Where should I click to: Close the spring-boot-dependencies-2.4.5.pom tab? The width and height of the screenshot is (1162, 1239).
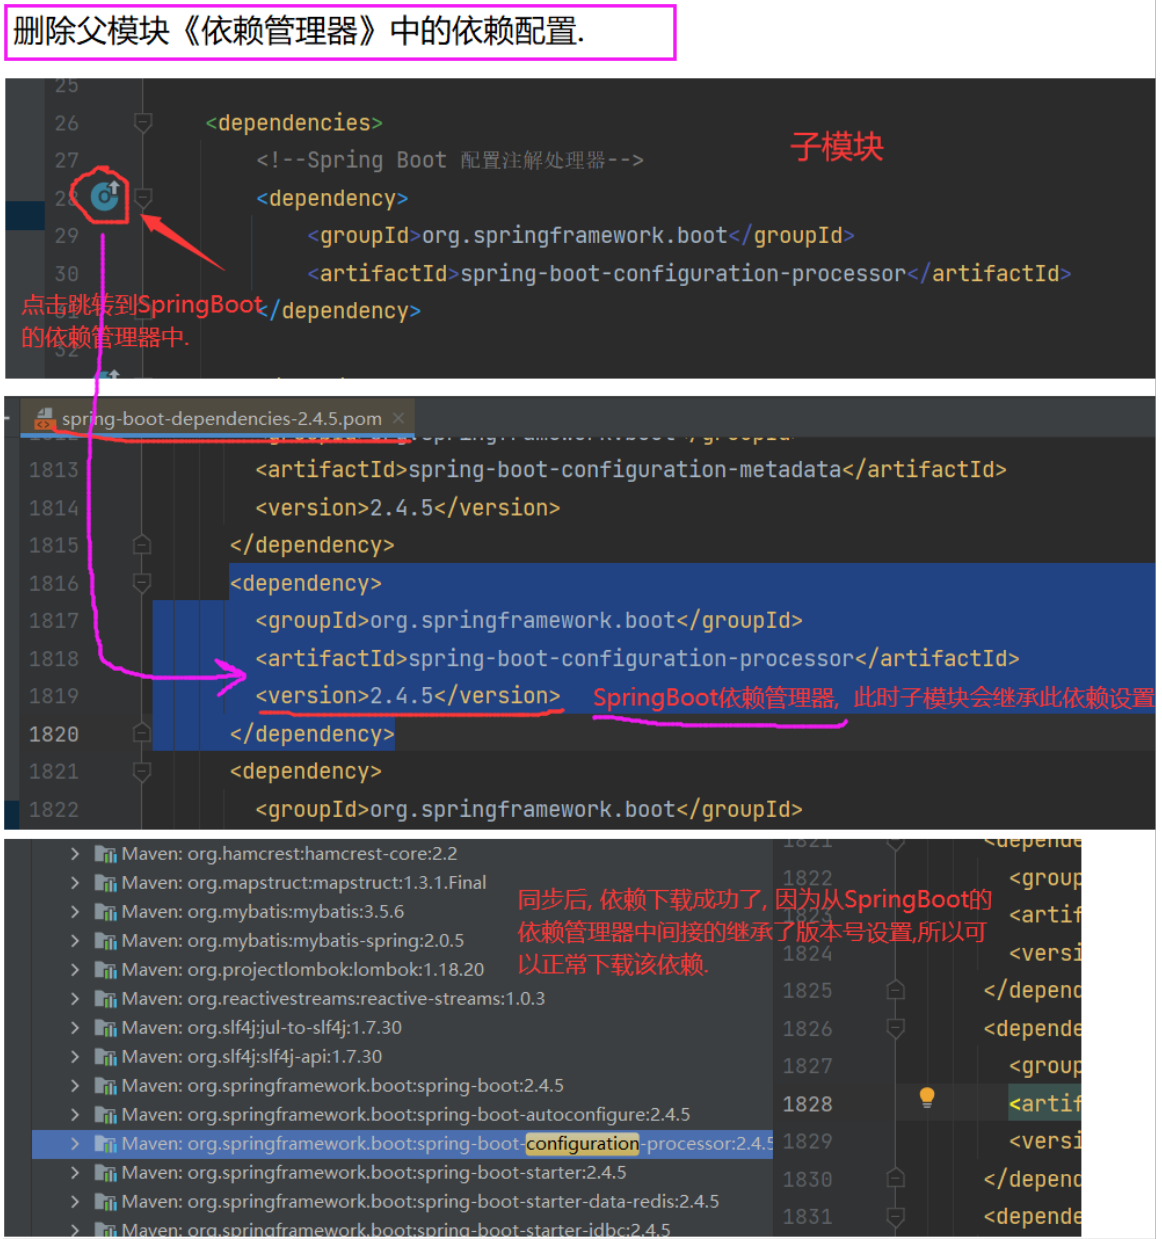coord(398,418)
